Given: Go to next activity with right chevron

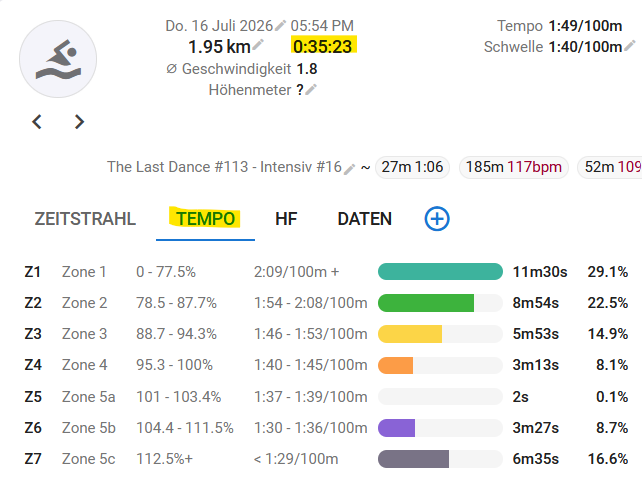Looking at the screenshot, I should (x=79, y=122).
